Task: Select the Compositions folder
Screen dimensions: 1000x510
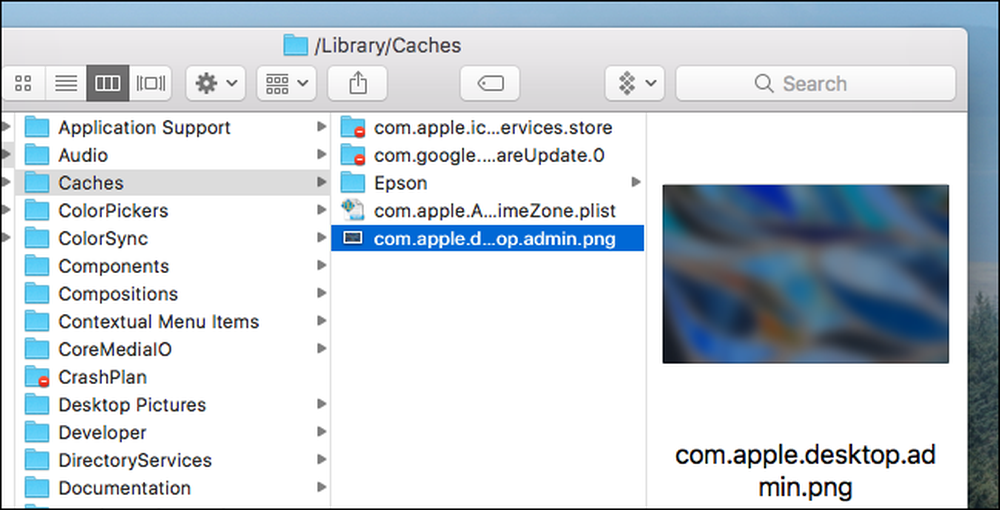Action: (x=173, y=294)
